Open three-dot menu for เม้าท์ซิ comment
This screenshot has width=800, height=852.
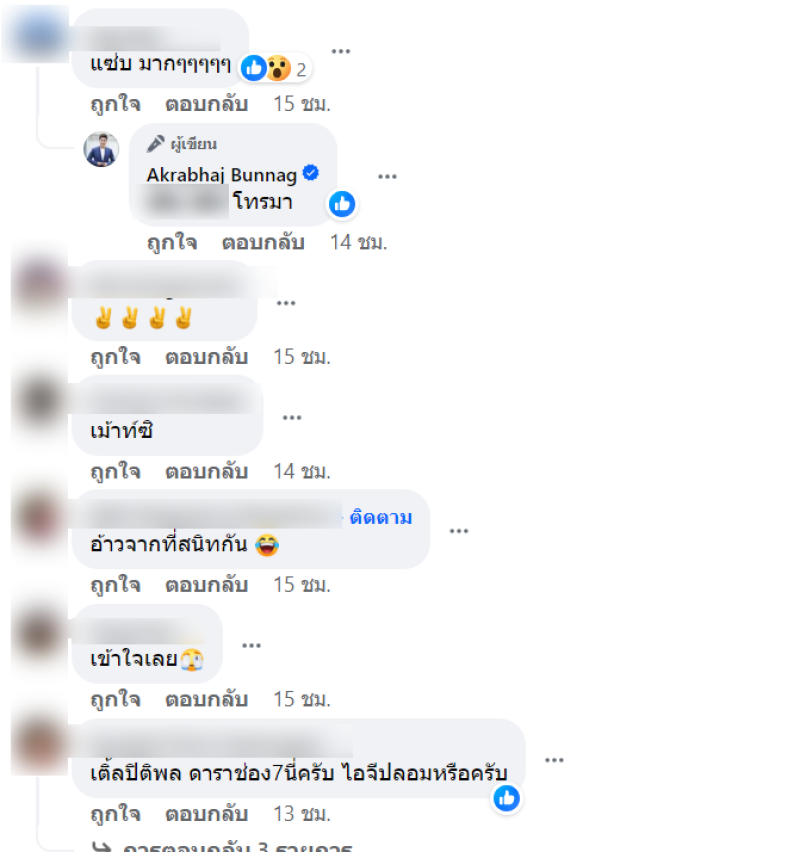click(292, 418)
